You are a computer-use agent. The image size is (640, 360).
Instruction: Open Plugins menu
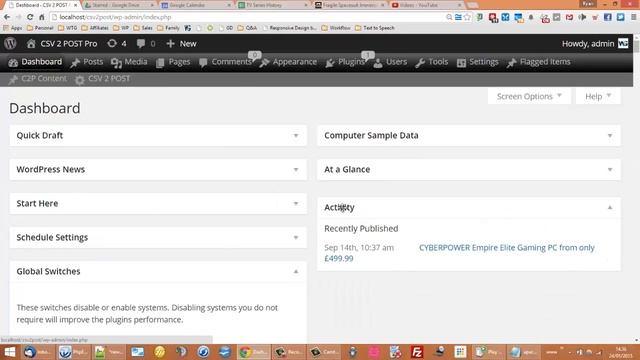(x=345, y=62)
